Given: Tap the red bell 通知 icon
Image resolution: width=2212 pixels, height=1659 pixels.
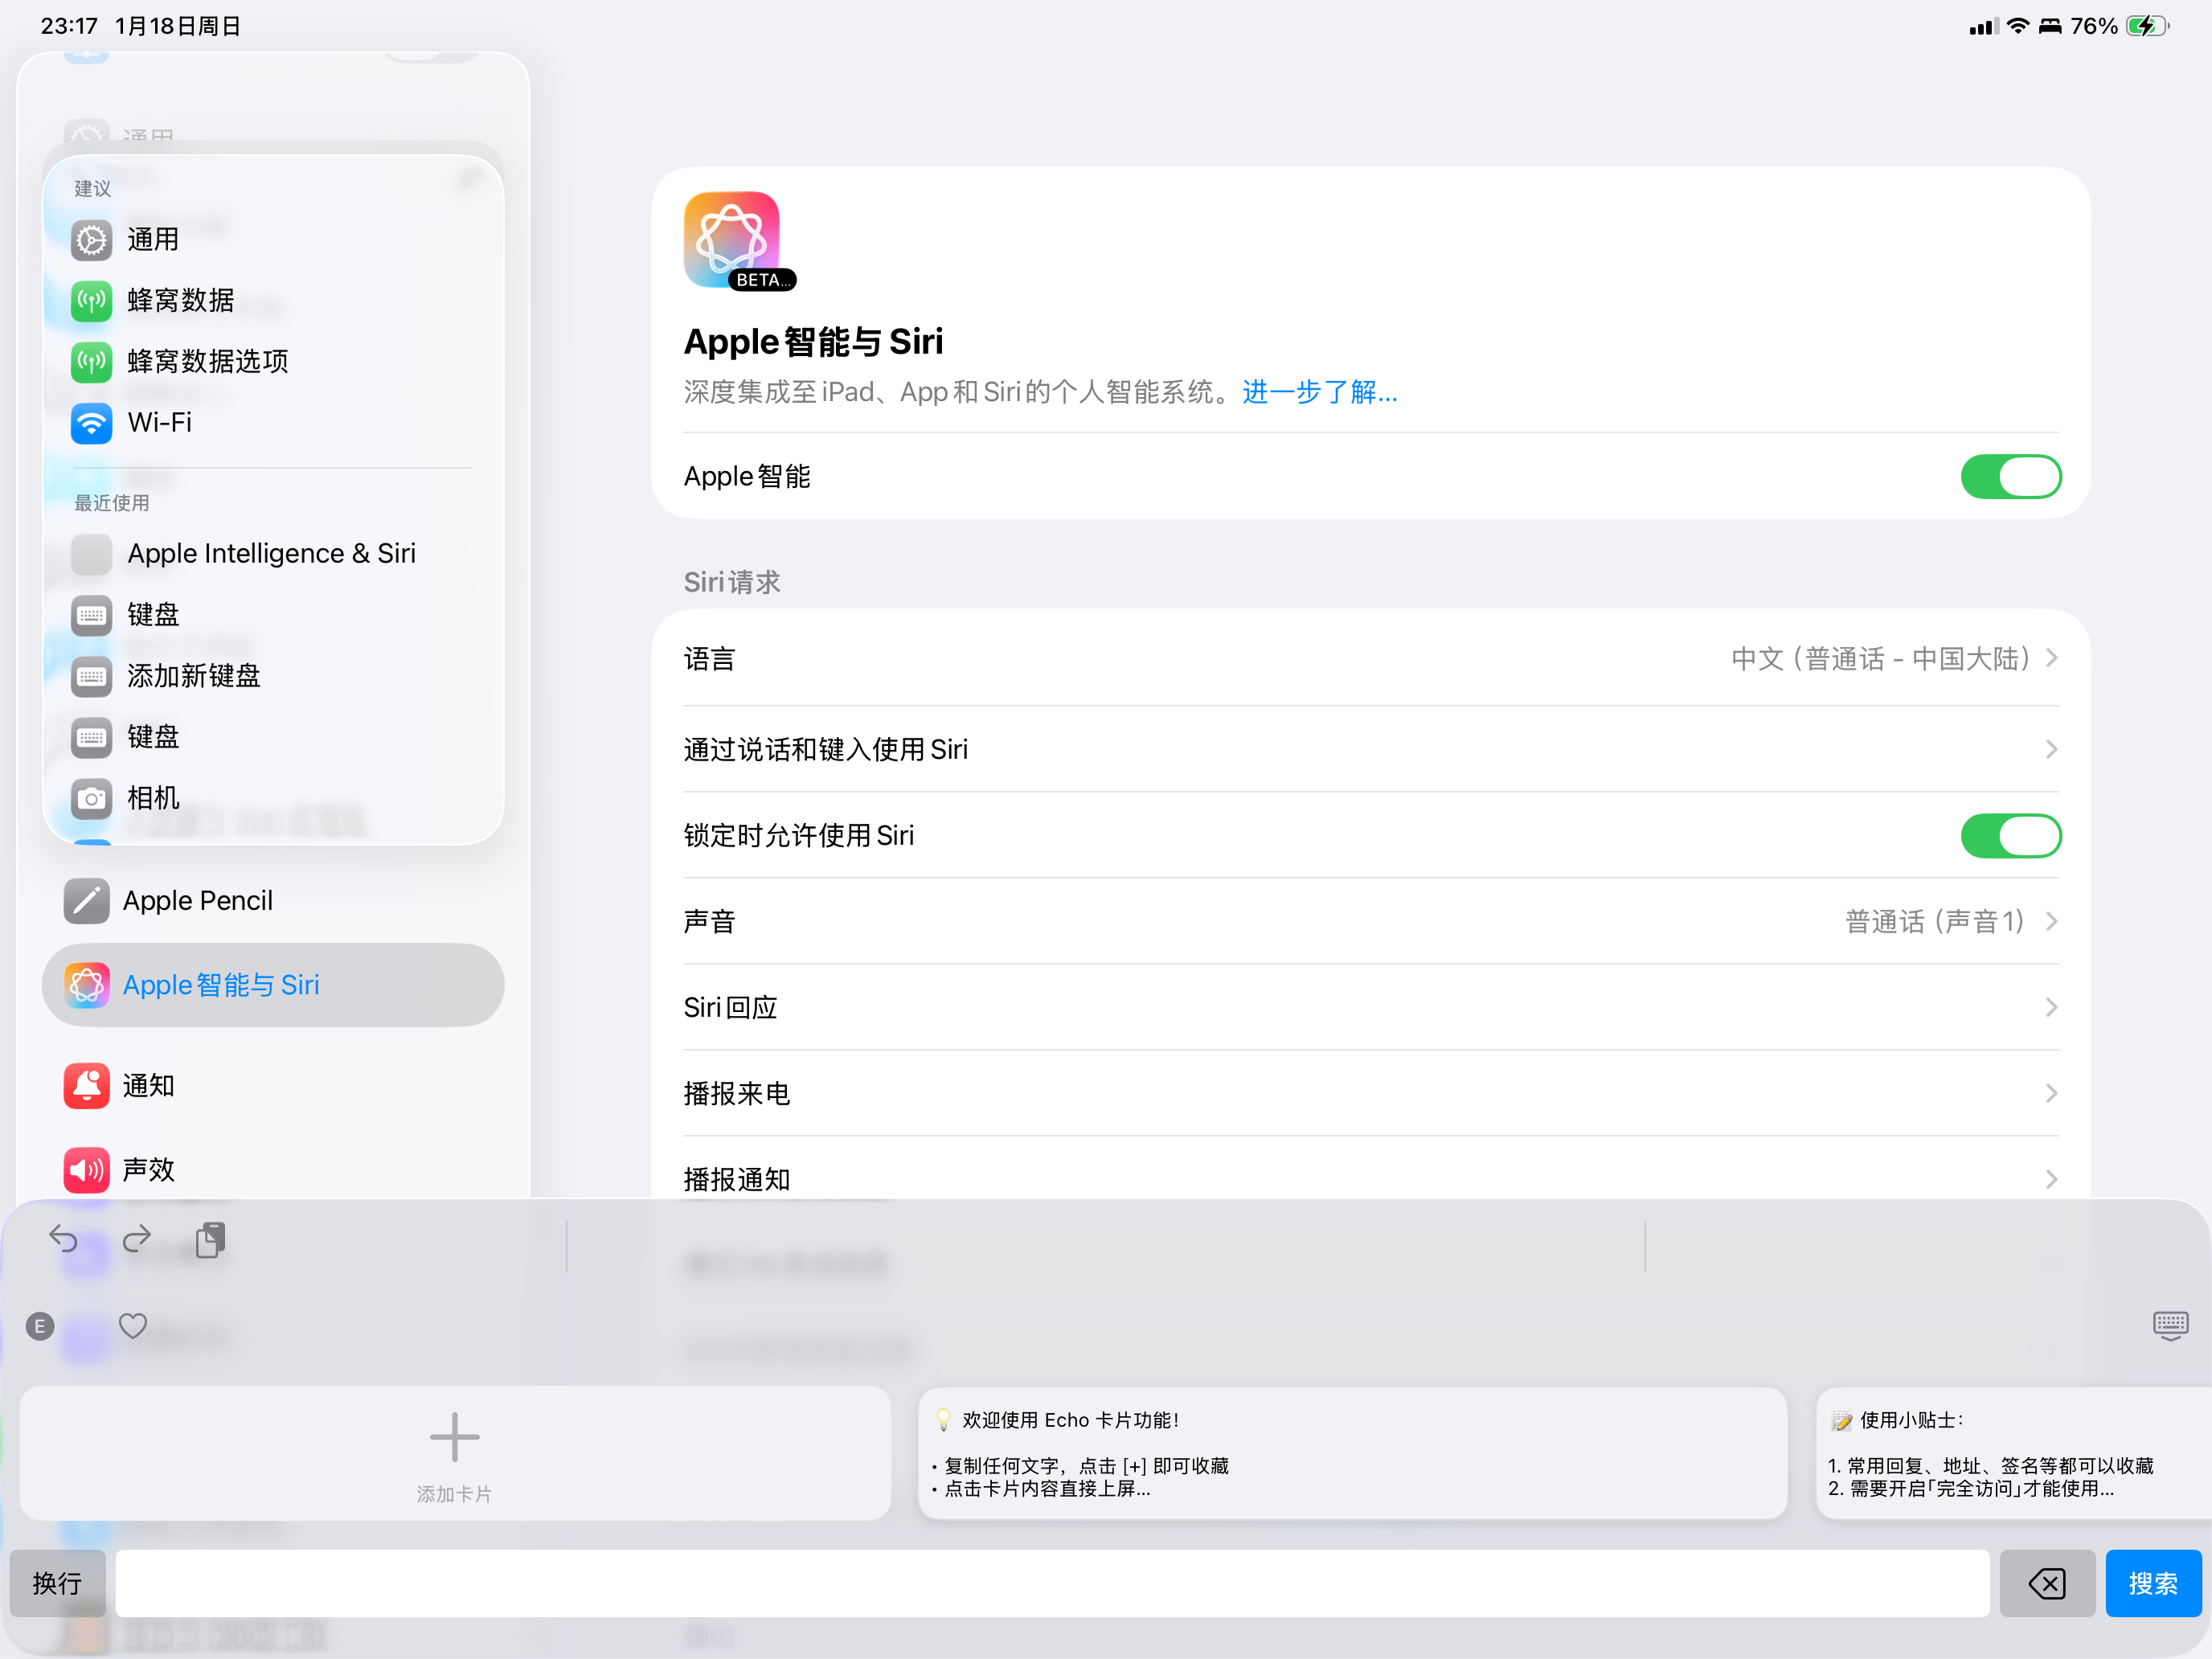Looking at the screenshot, I should [x=87, y=1086].
